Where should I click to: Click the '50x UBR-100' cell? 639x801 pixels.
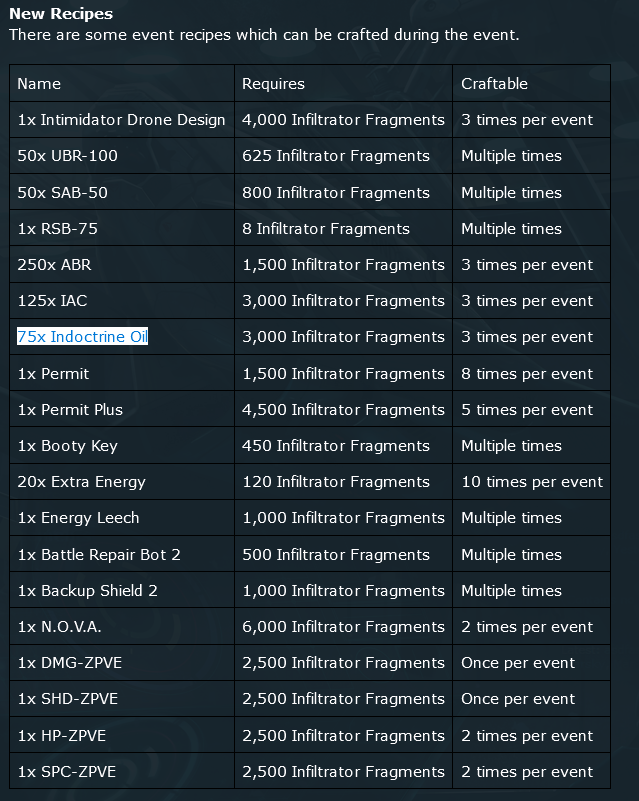[x=122, y=156]
